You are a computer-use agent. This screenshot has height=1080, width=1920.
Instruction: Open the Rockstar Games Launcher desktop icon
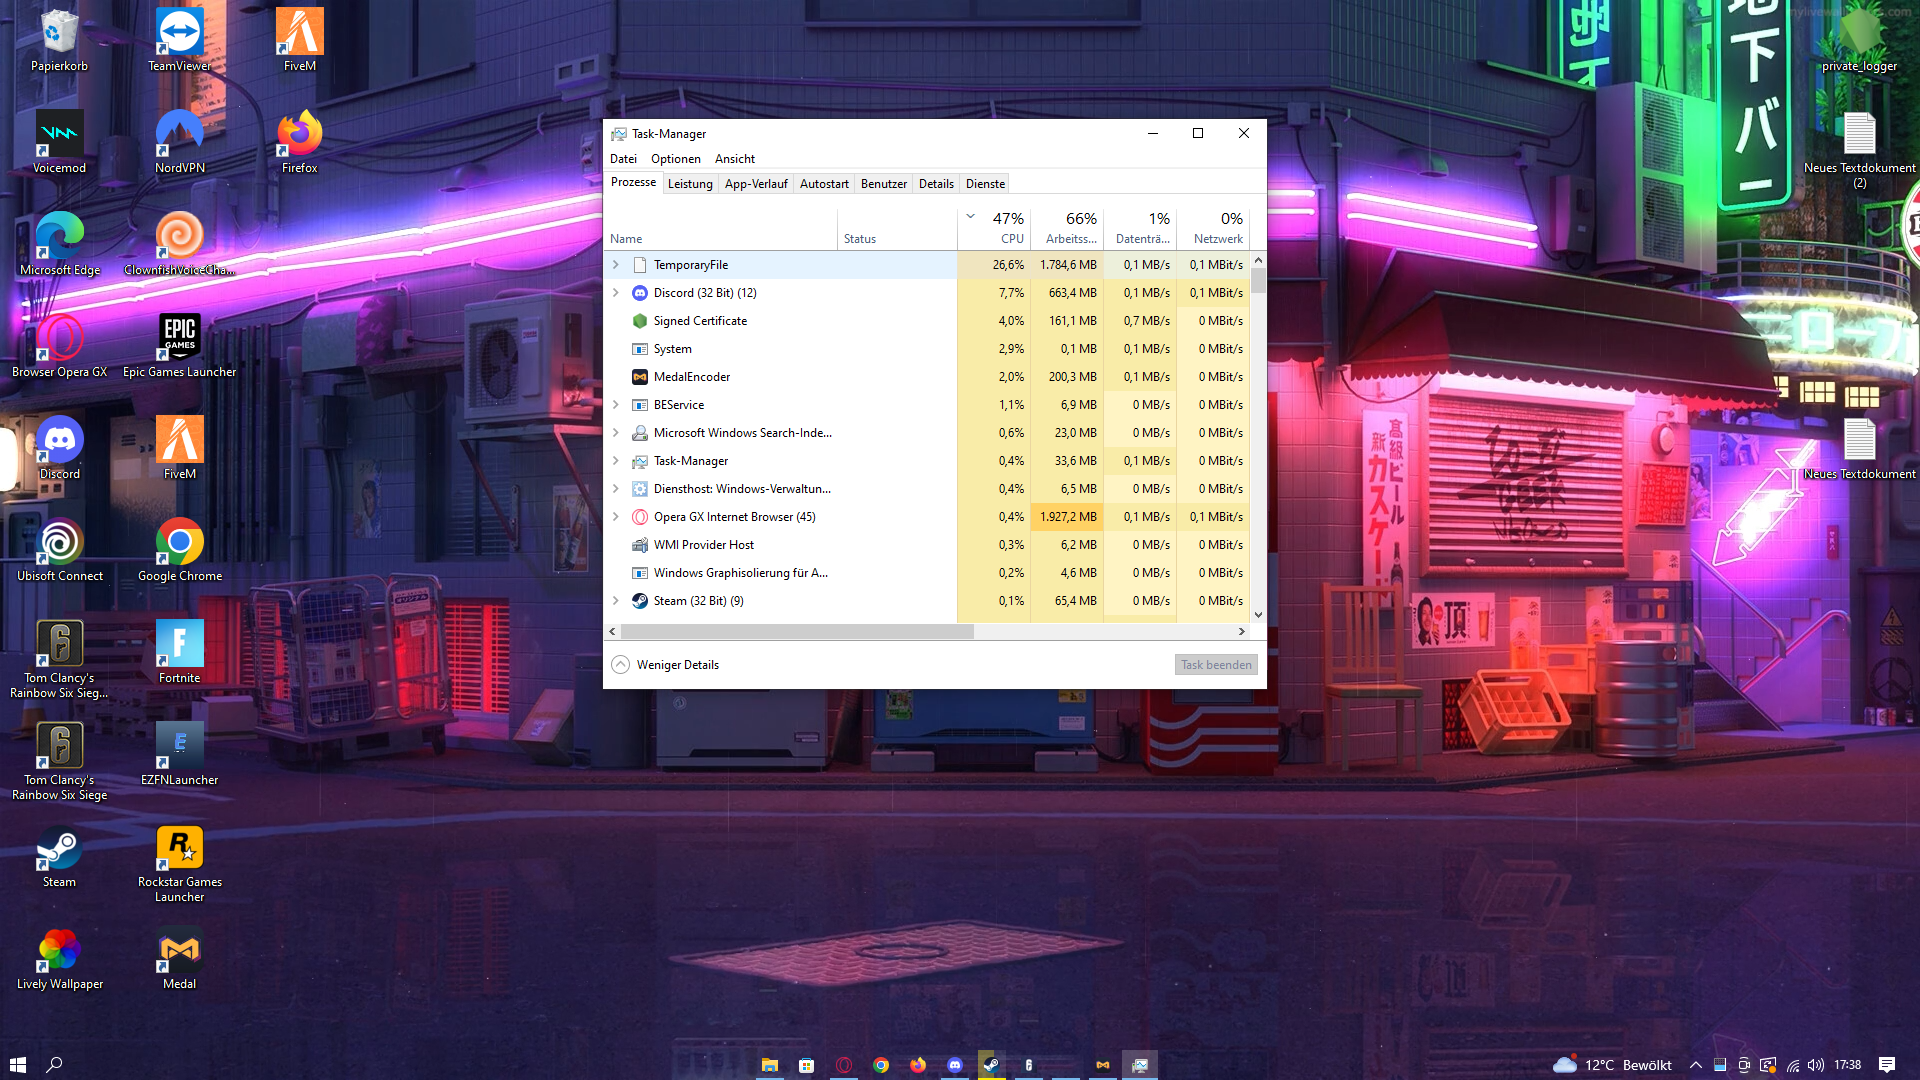[x=180, y=848]
